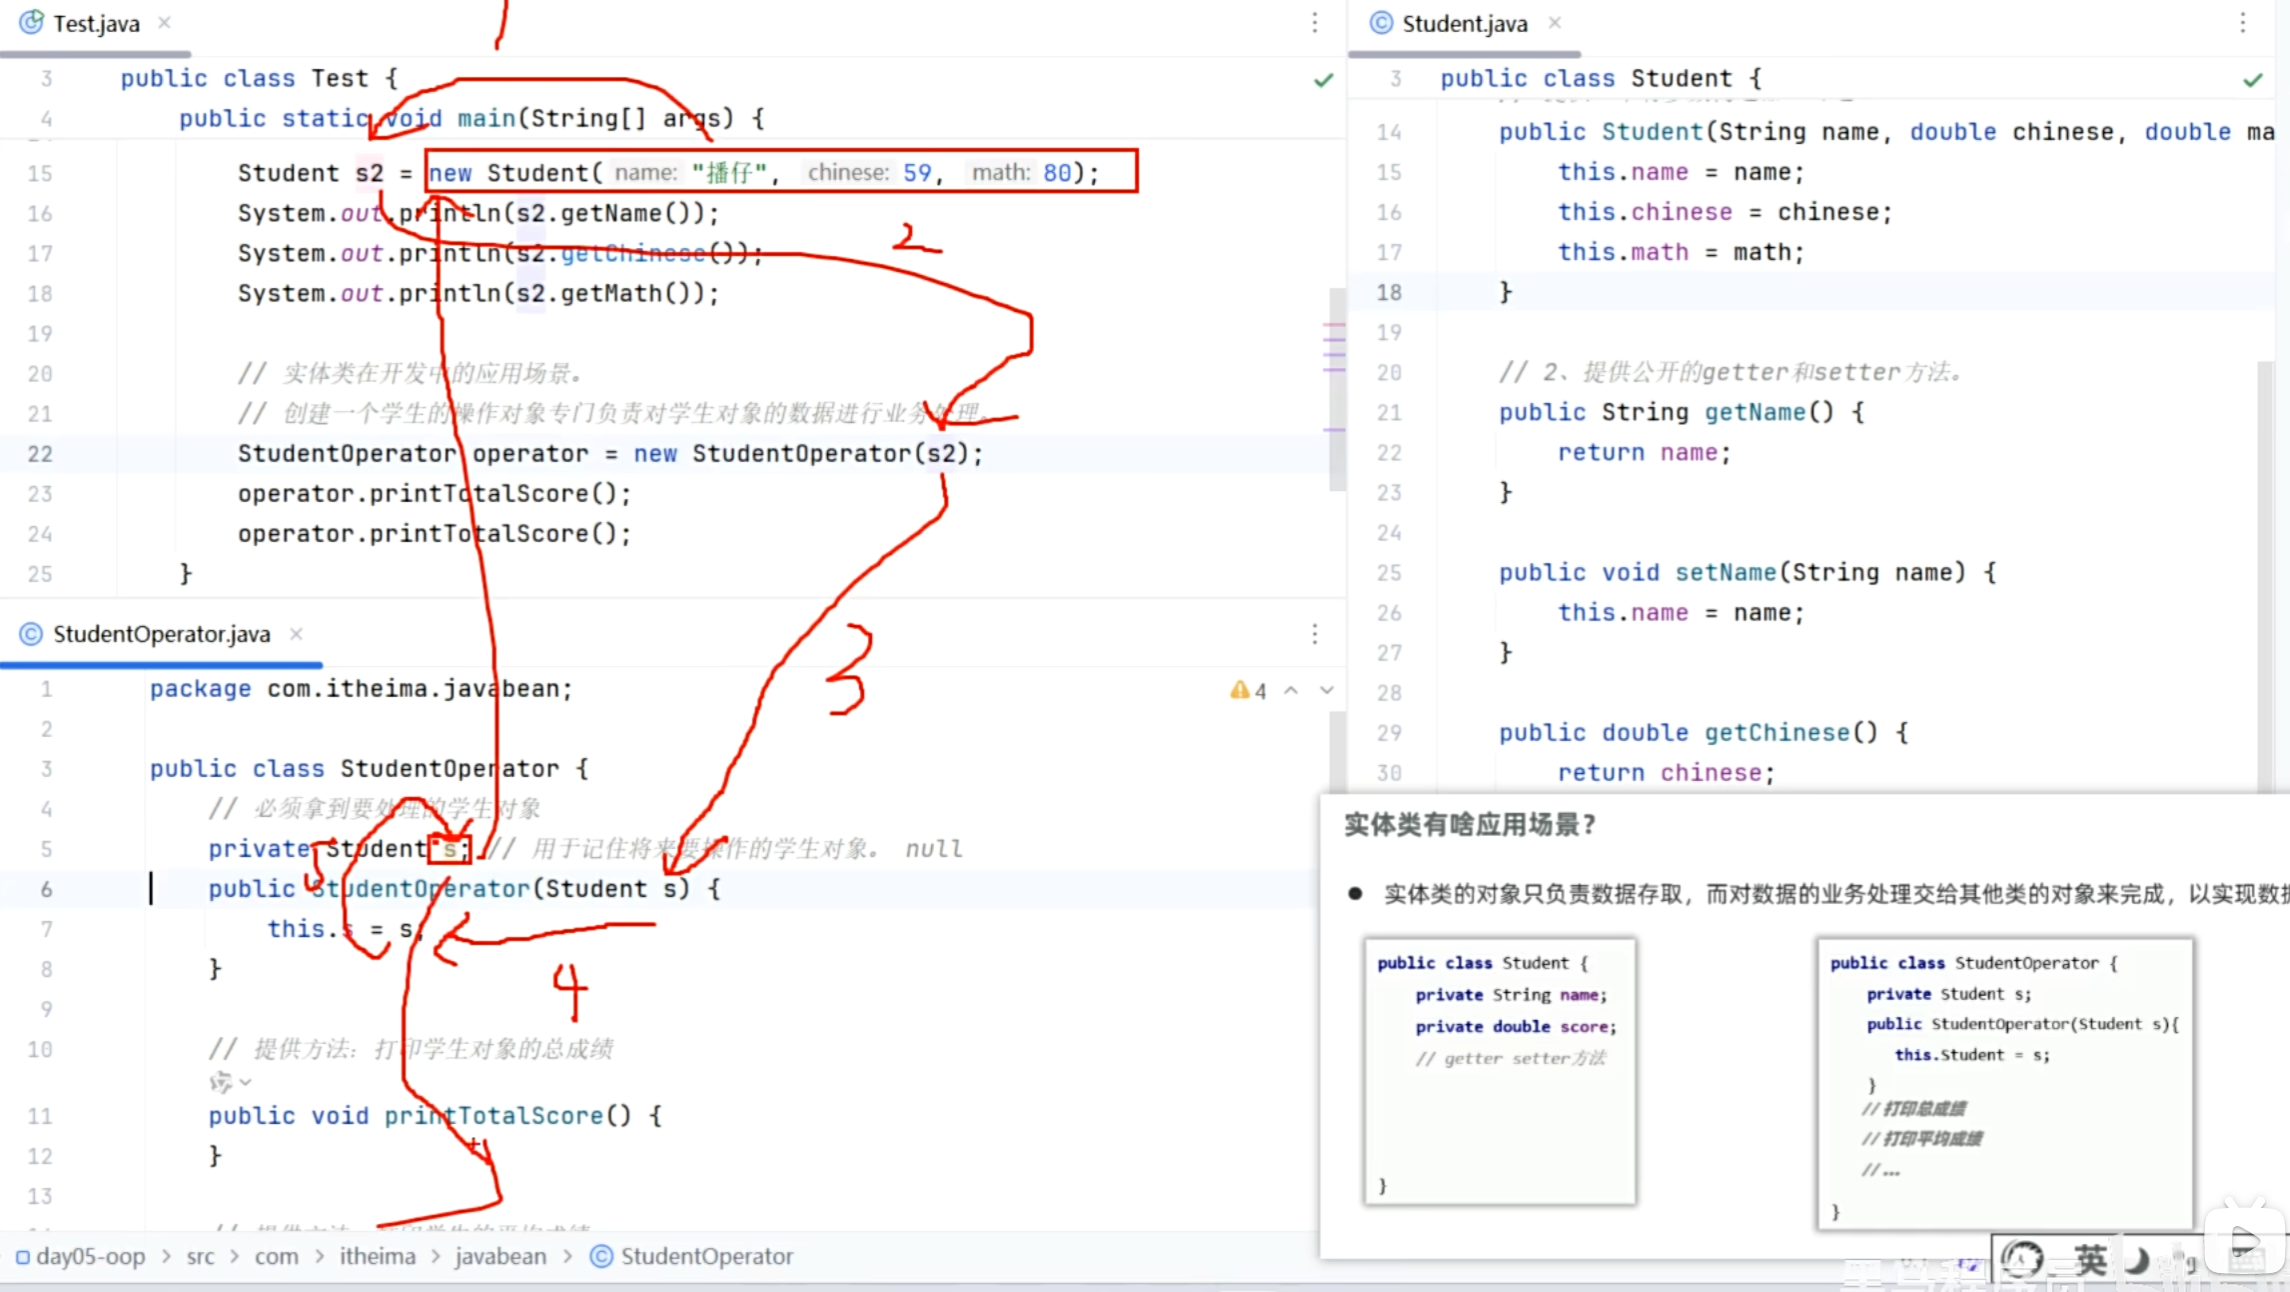The height and width of the screenshot is (1292, 2290).
Task: Switch to the Test.java tab
Action: (95, 24)
